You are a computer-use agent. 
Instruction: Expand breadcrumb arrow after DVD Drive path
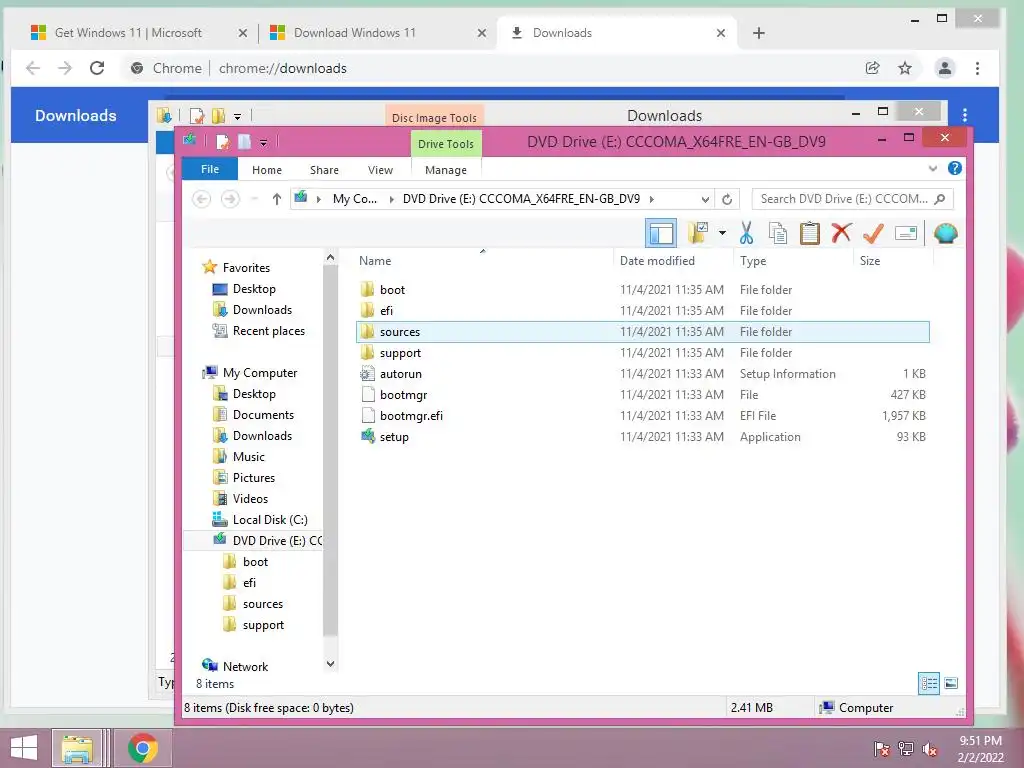(x=652, y=199)
